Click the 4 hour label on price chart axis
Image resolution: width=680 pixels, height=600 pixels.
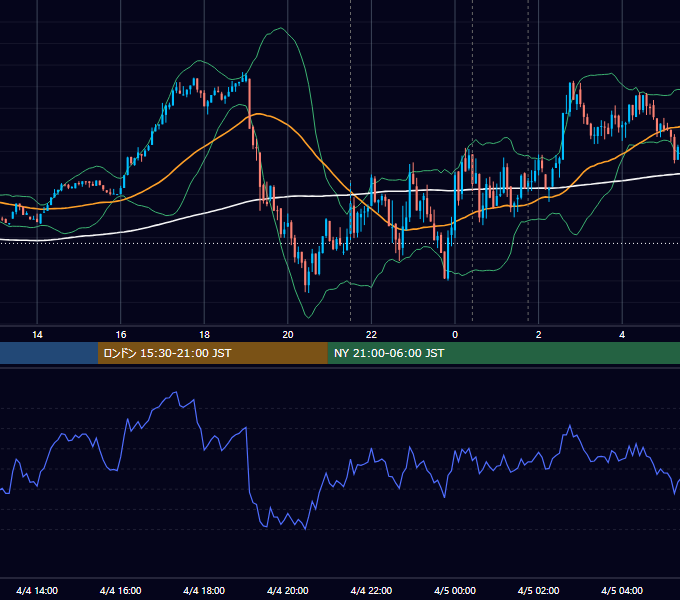[622, 335]
